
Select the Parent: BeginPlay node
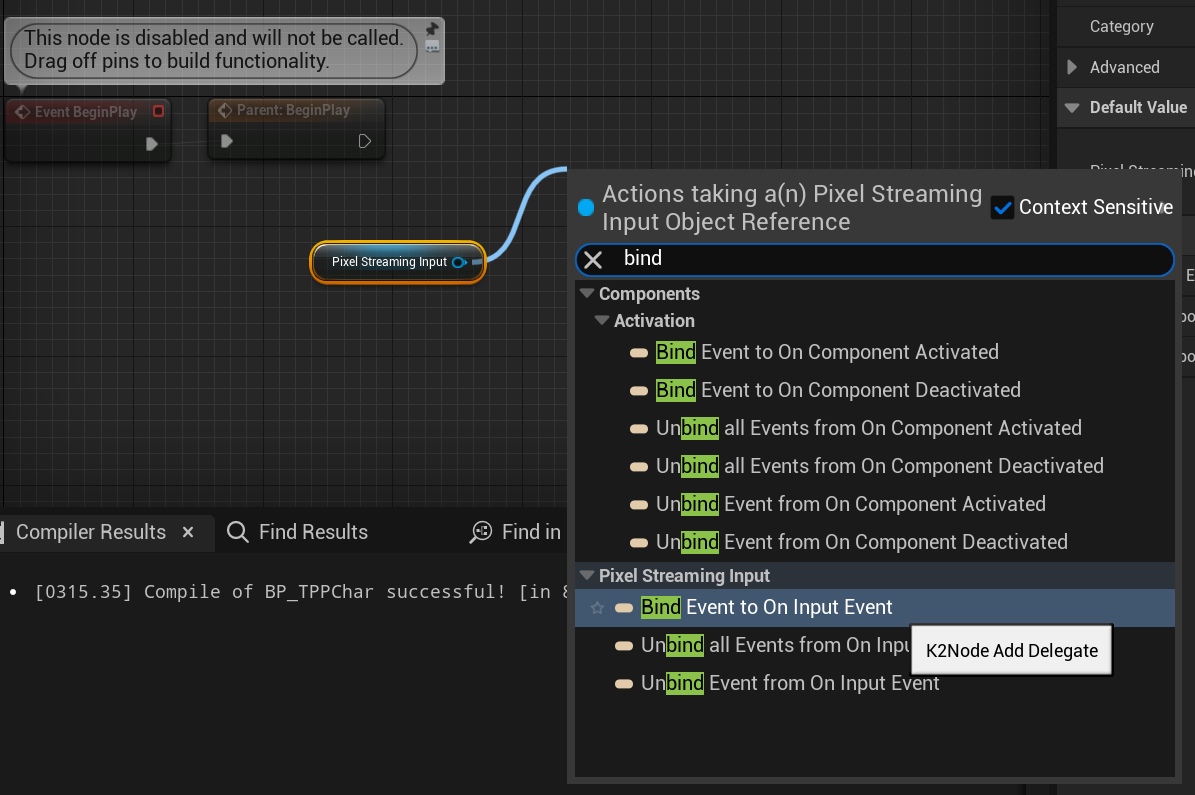[296, 128]
